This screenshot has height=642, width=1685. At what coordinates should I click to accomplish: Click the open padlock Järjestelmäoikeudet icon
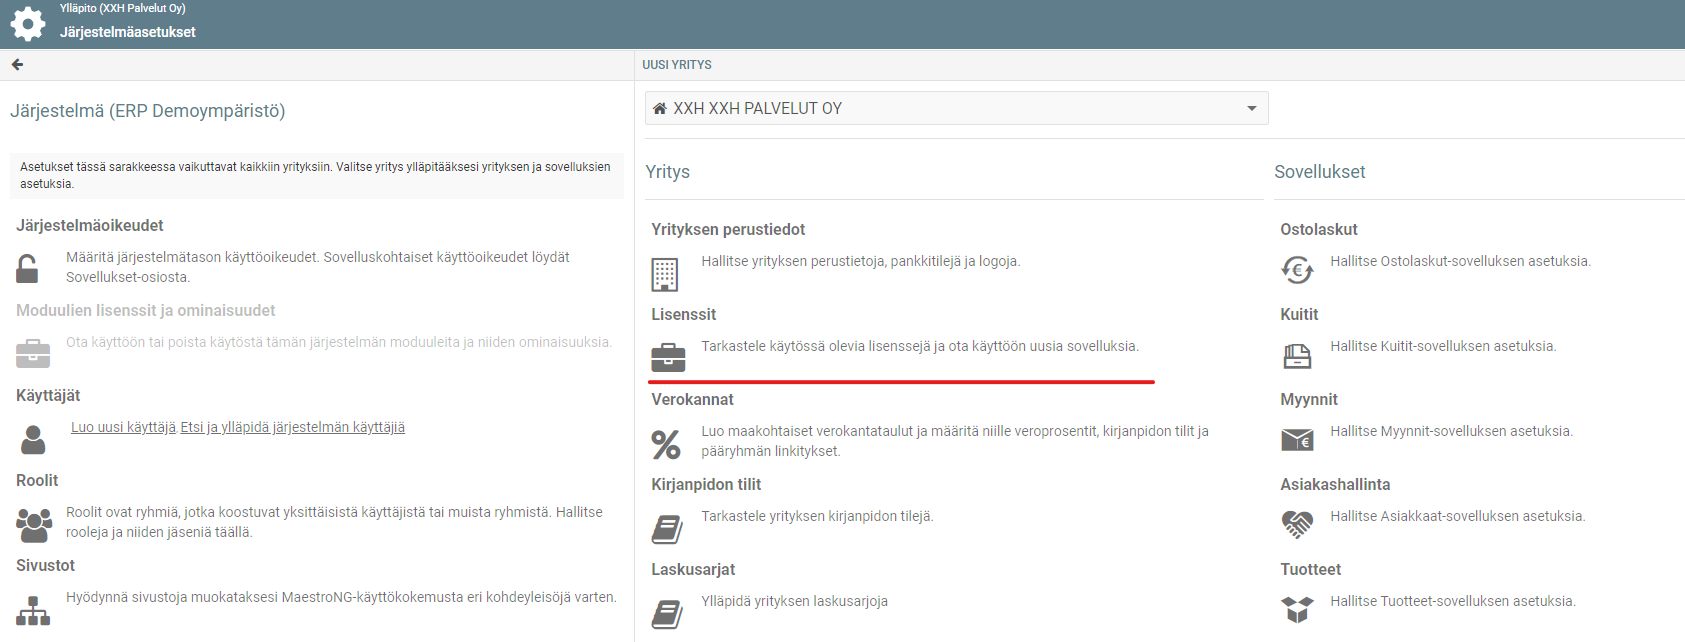point(28,268)
